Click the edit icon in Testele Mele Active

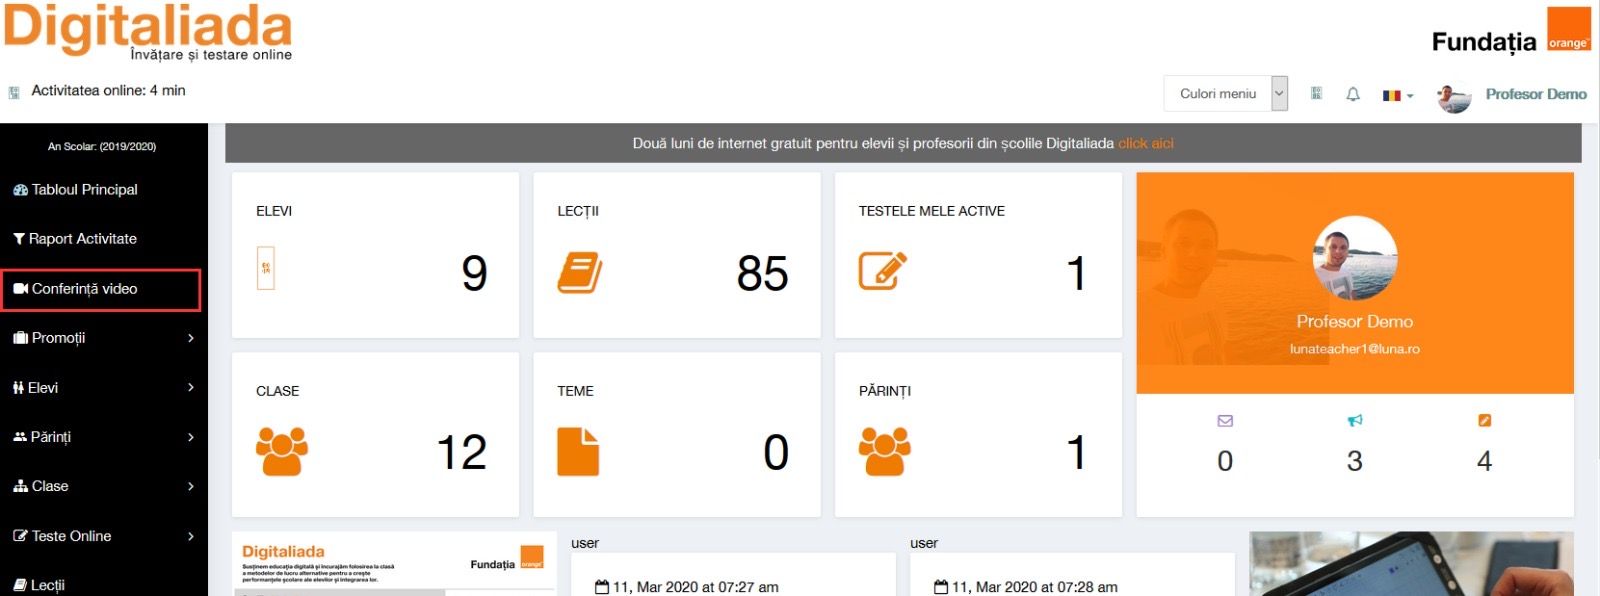click(882, 271)
